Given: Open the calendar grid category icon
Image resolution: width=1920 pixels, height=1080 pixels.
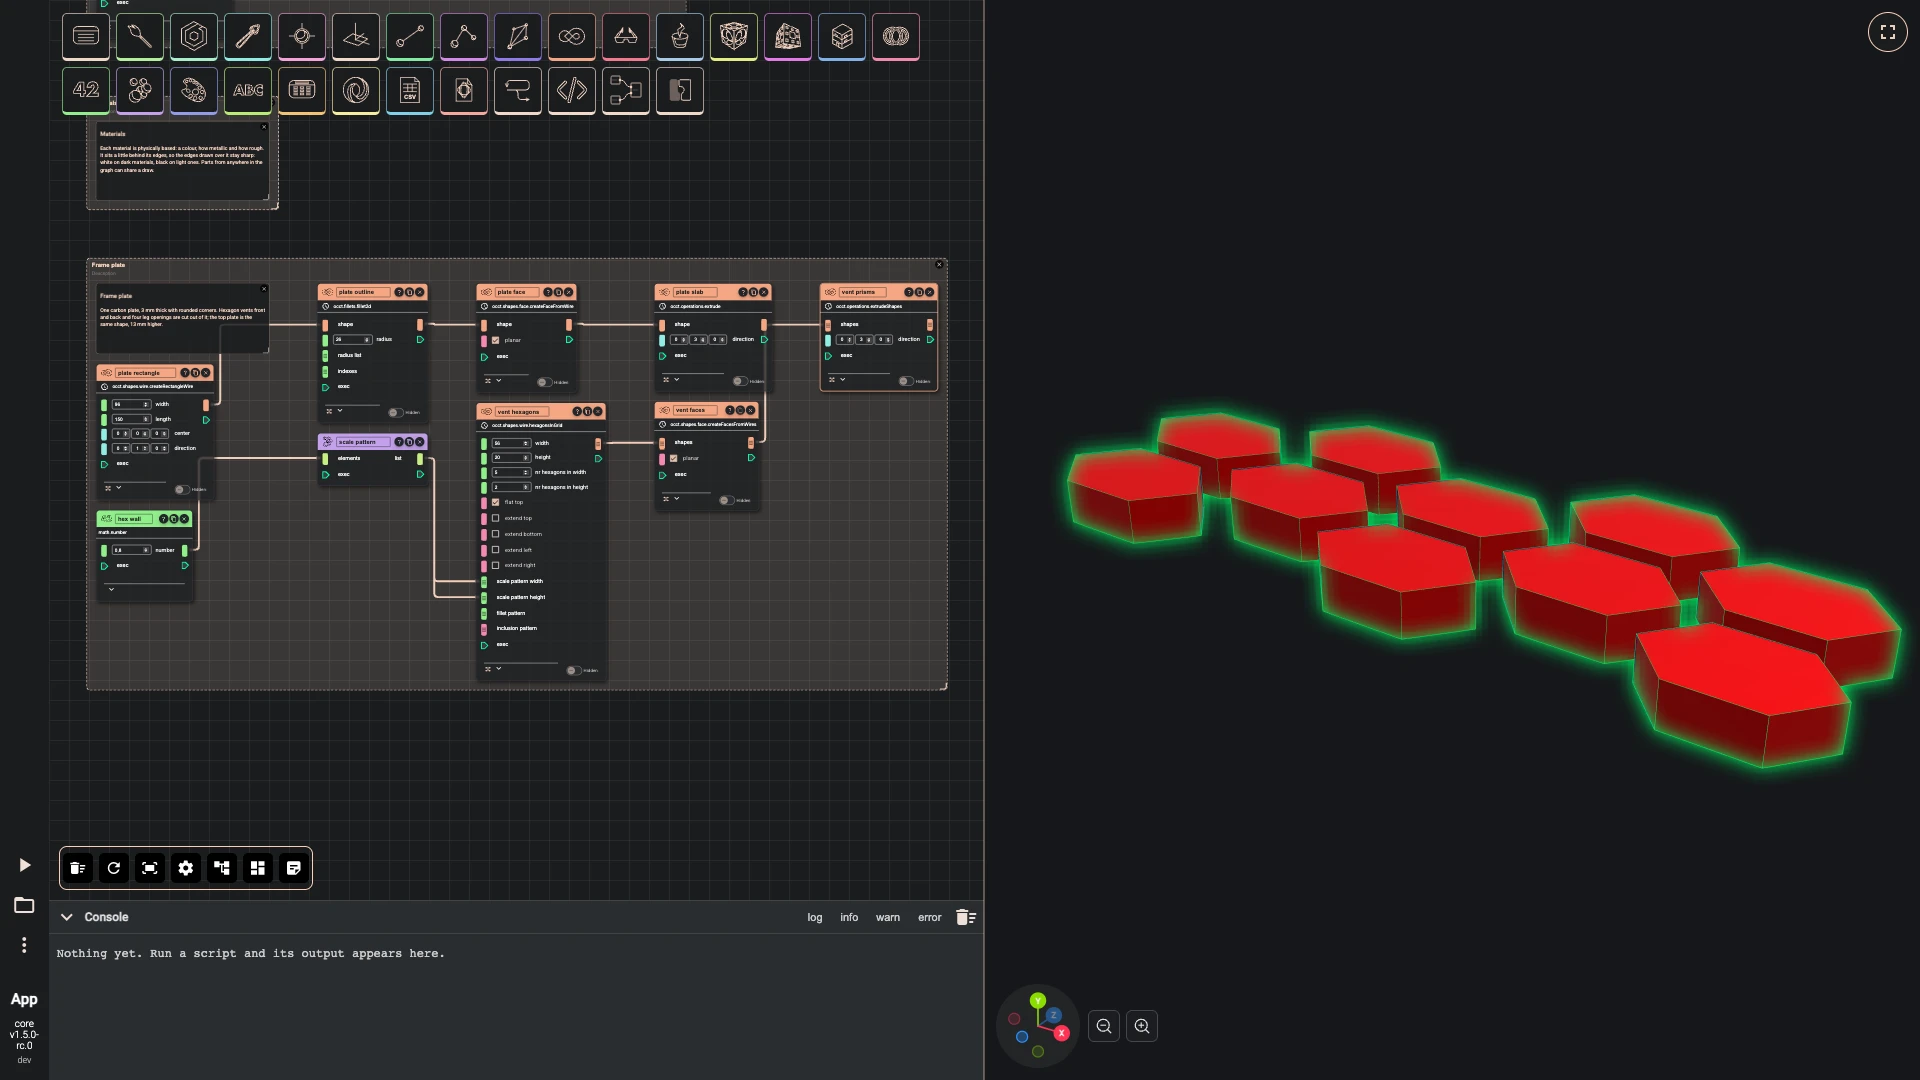Looking at the screenshot, I should (x=302, y=90).
